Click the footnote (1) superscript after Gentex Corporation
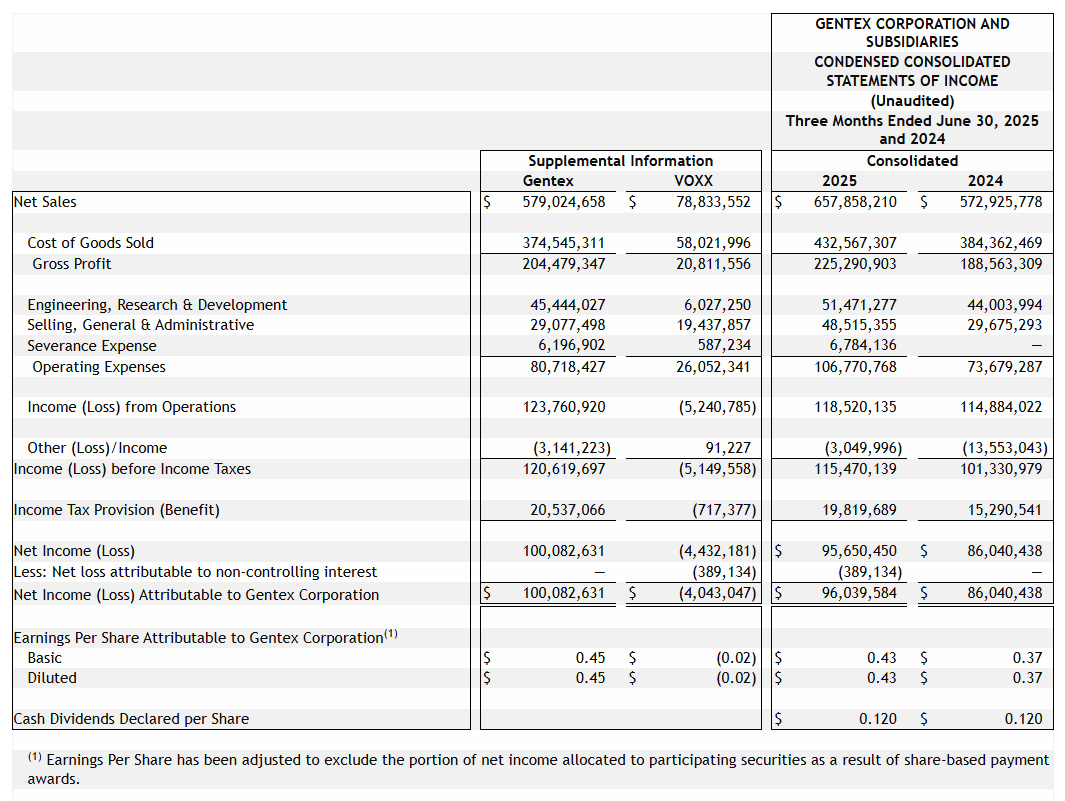This screenshot has width=1065, height=801. click(391, 634)
